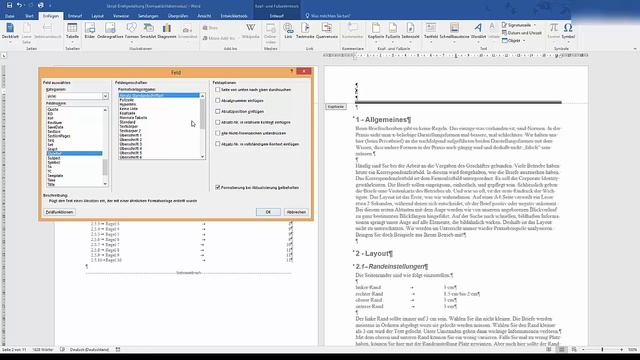The height and width of the screenshot is (360, 640).
Task: Select 'Quote' in Feldnamen list
Action: (53, 109)
